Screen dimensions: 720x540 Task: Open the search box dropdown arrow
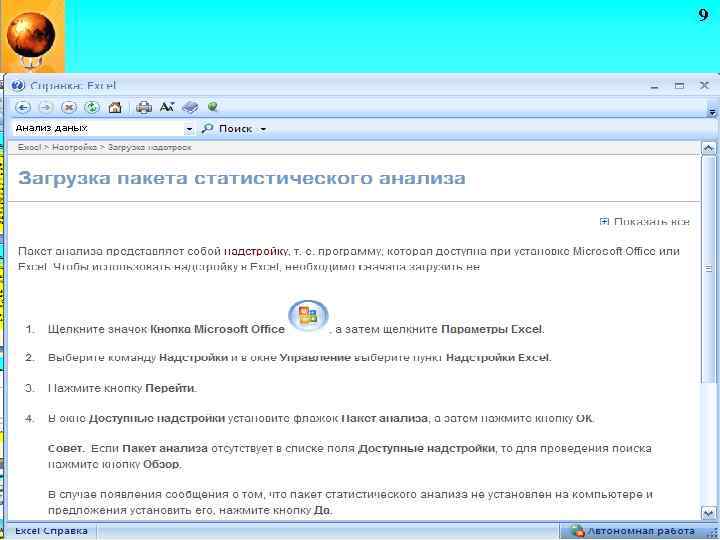pos(189,129)
